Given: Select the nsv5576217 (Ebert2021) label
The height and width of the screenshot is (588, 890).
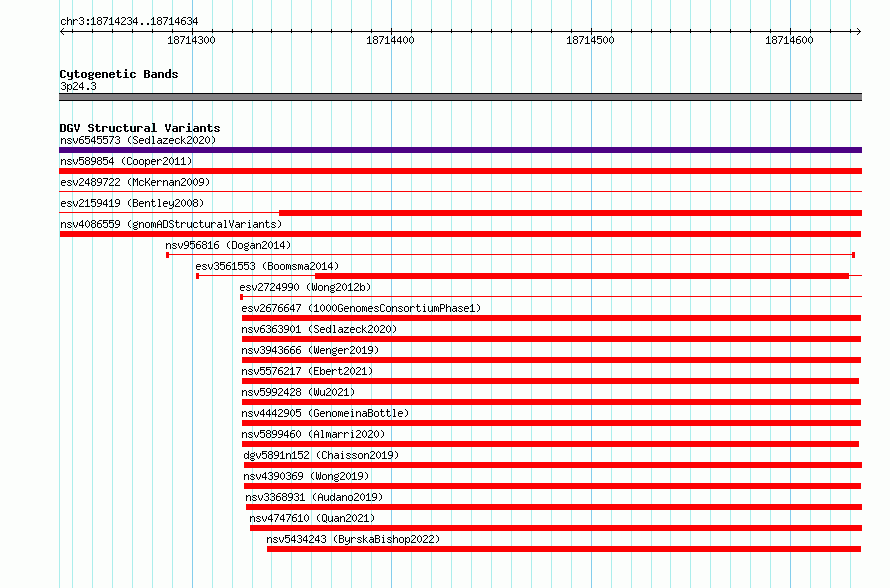Looking at the screenshot, I should tap(307, 371).
